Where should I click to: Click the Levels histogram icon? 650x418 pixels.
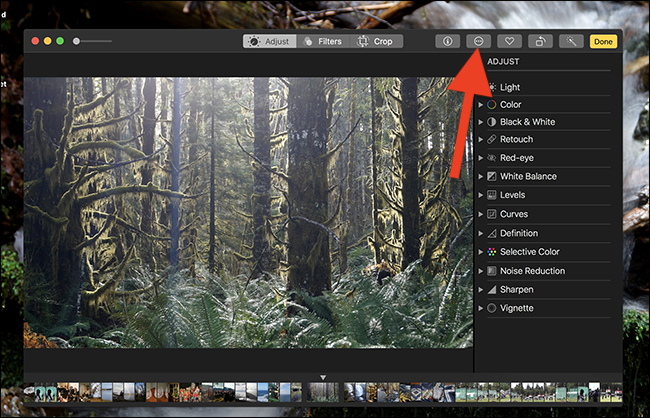pyautogui.click(x=492, y=195)
